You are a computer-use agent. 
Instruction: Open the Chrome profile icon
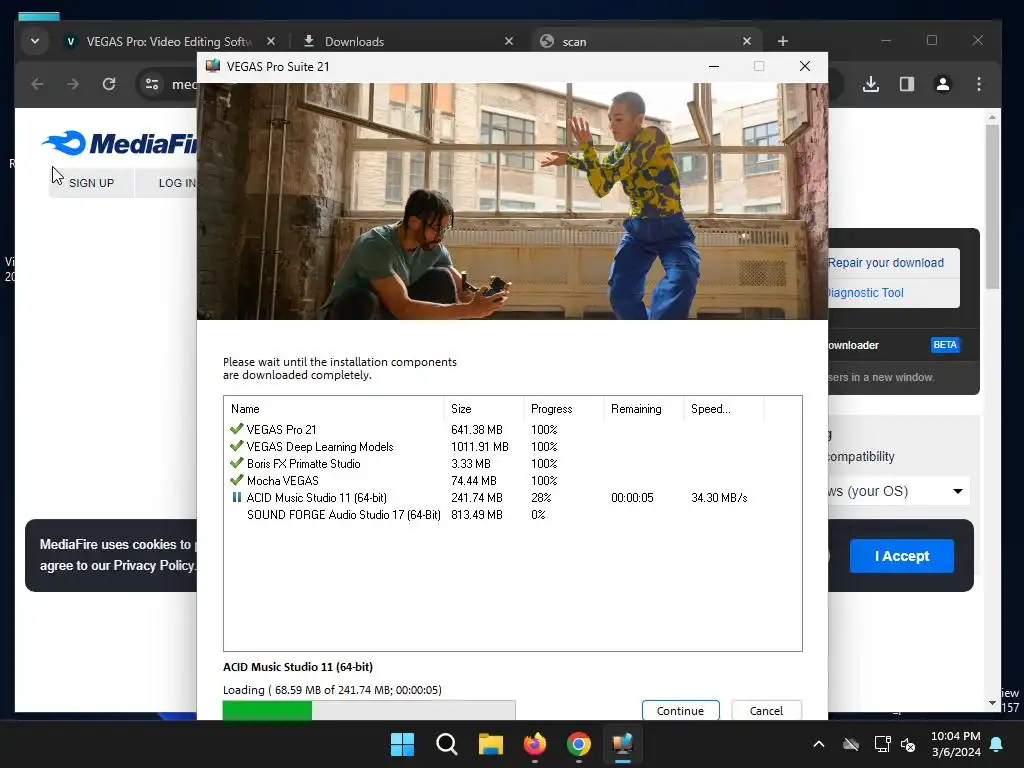tap(942, 84)
